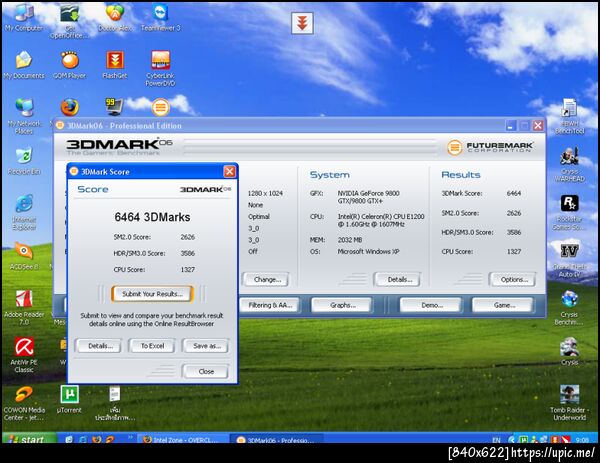Click HDR/SM3.0 Score value in Results panel

tap(514, 232)
